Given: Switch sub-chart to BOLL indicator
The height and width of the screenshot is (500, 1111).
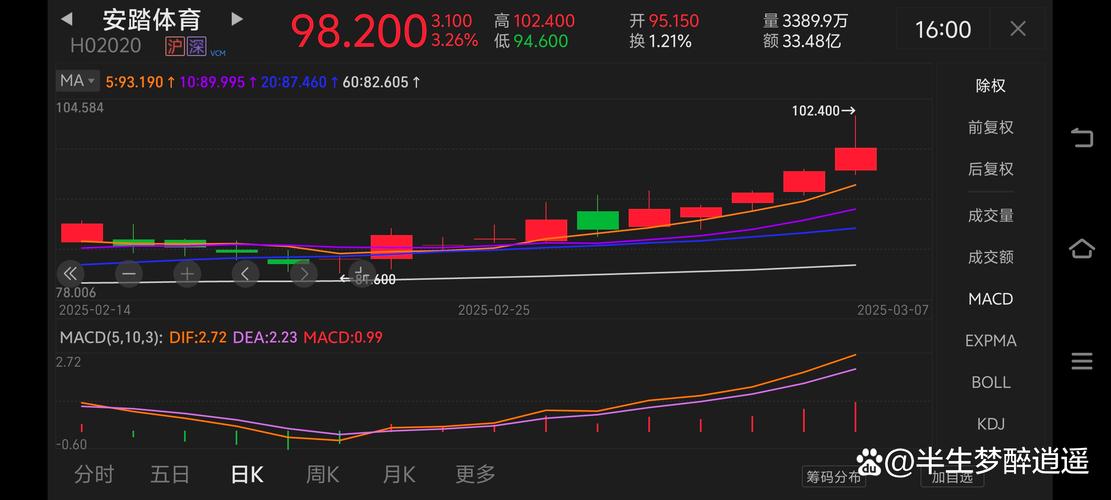Looking at the screenshot, I should pyautogui.click(x=991, y=382).
